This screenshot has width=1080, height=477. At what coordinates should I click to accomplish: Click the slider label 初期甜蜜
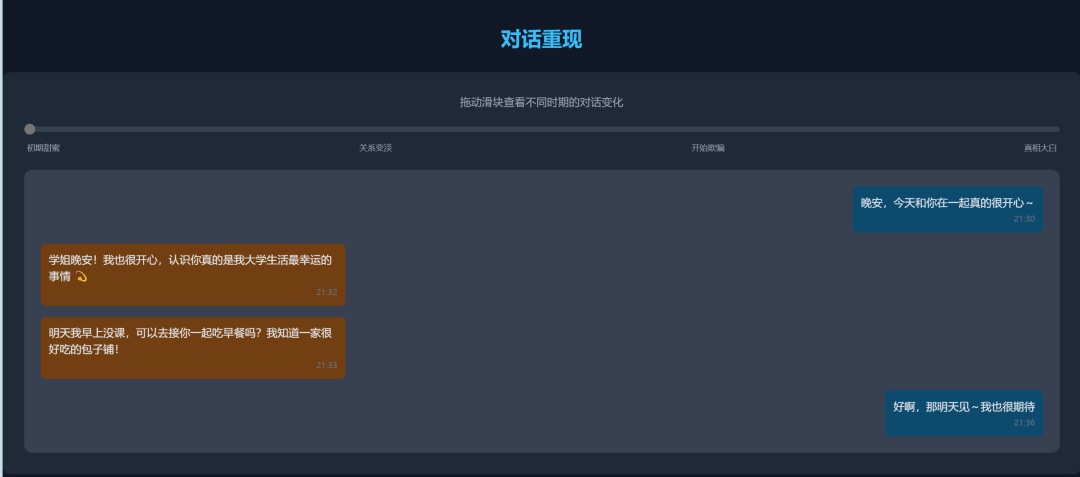point(43,148)
